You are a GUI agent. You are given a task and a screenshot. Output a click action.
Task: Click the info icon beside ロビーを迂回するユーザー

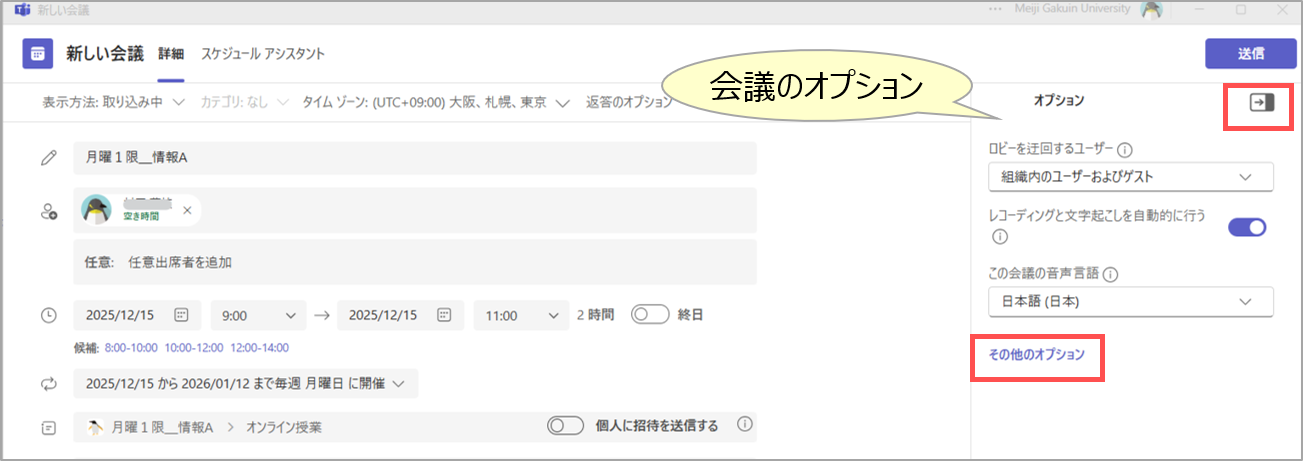click(x=1124, y=150)
